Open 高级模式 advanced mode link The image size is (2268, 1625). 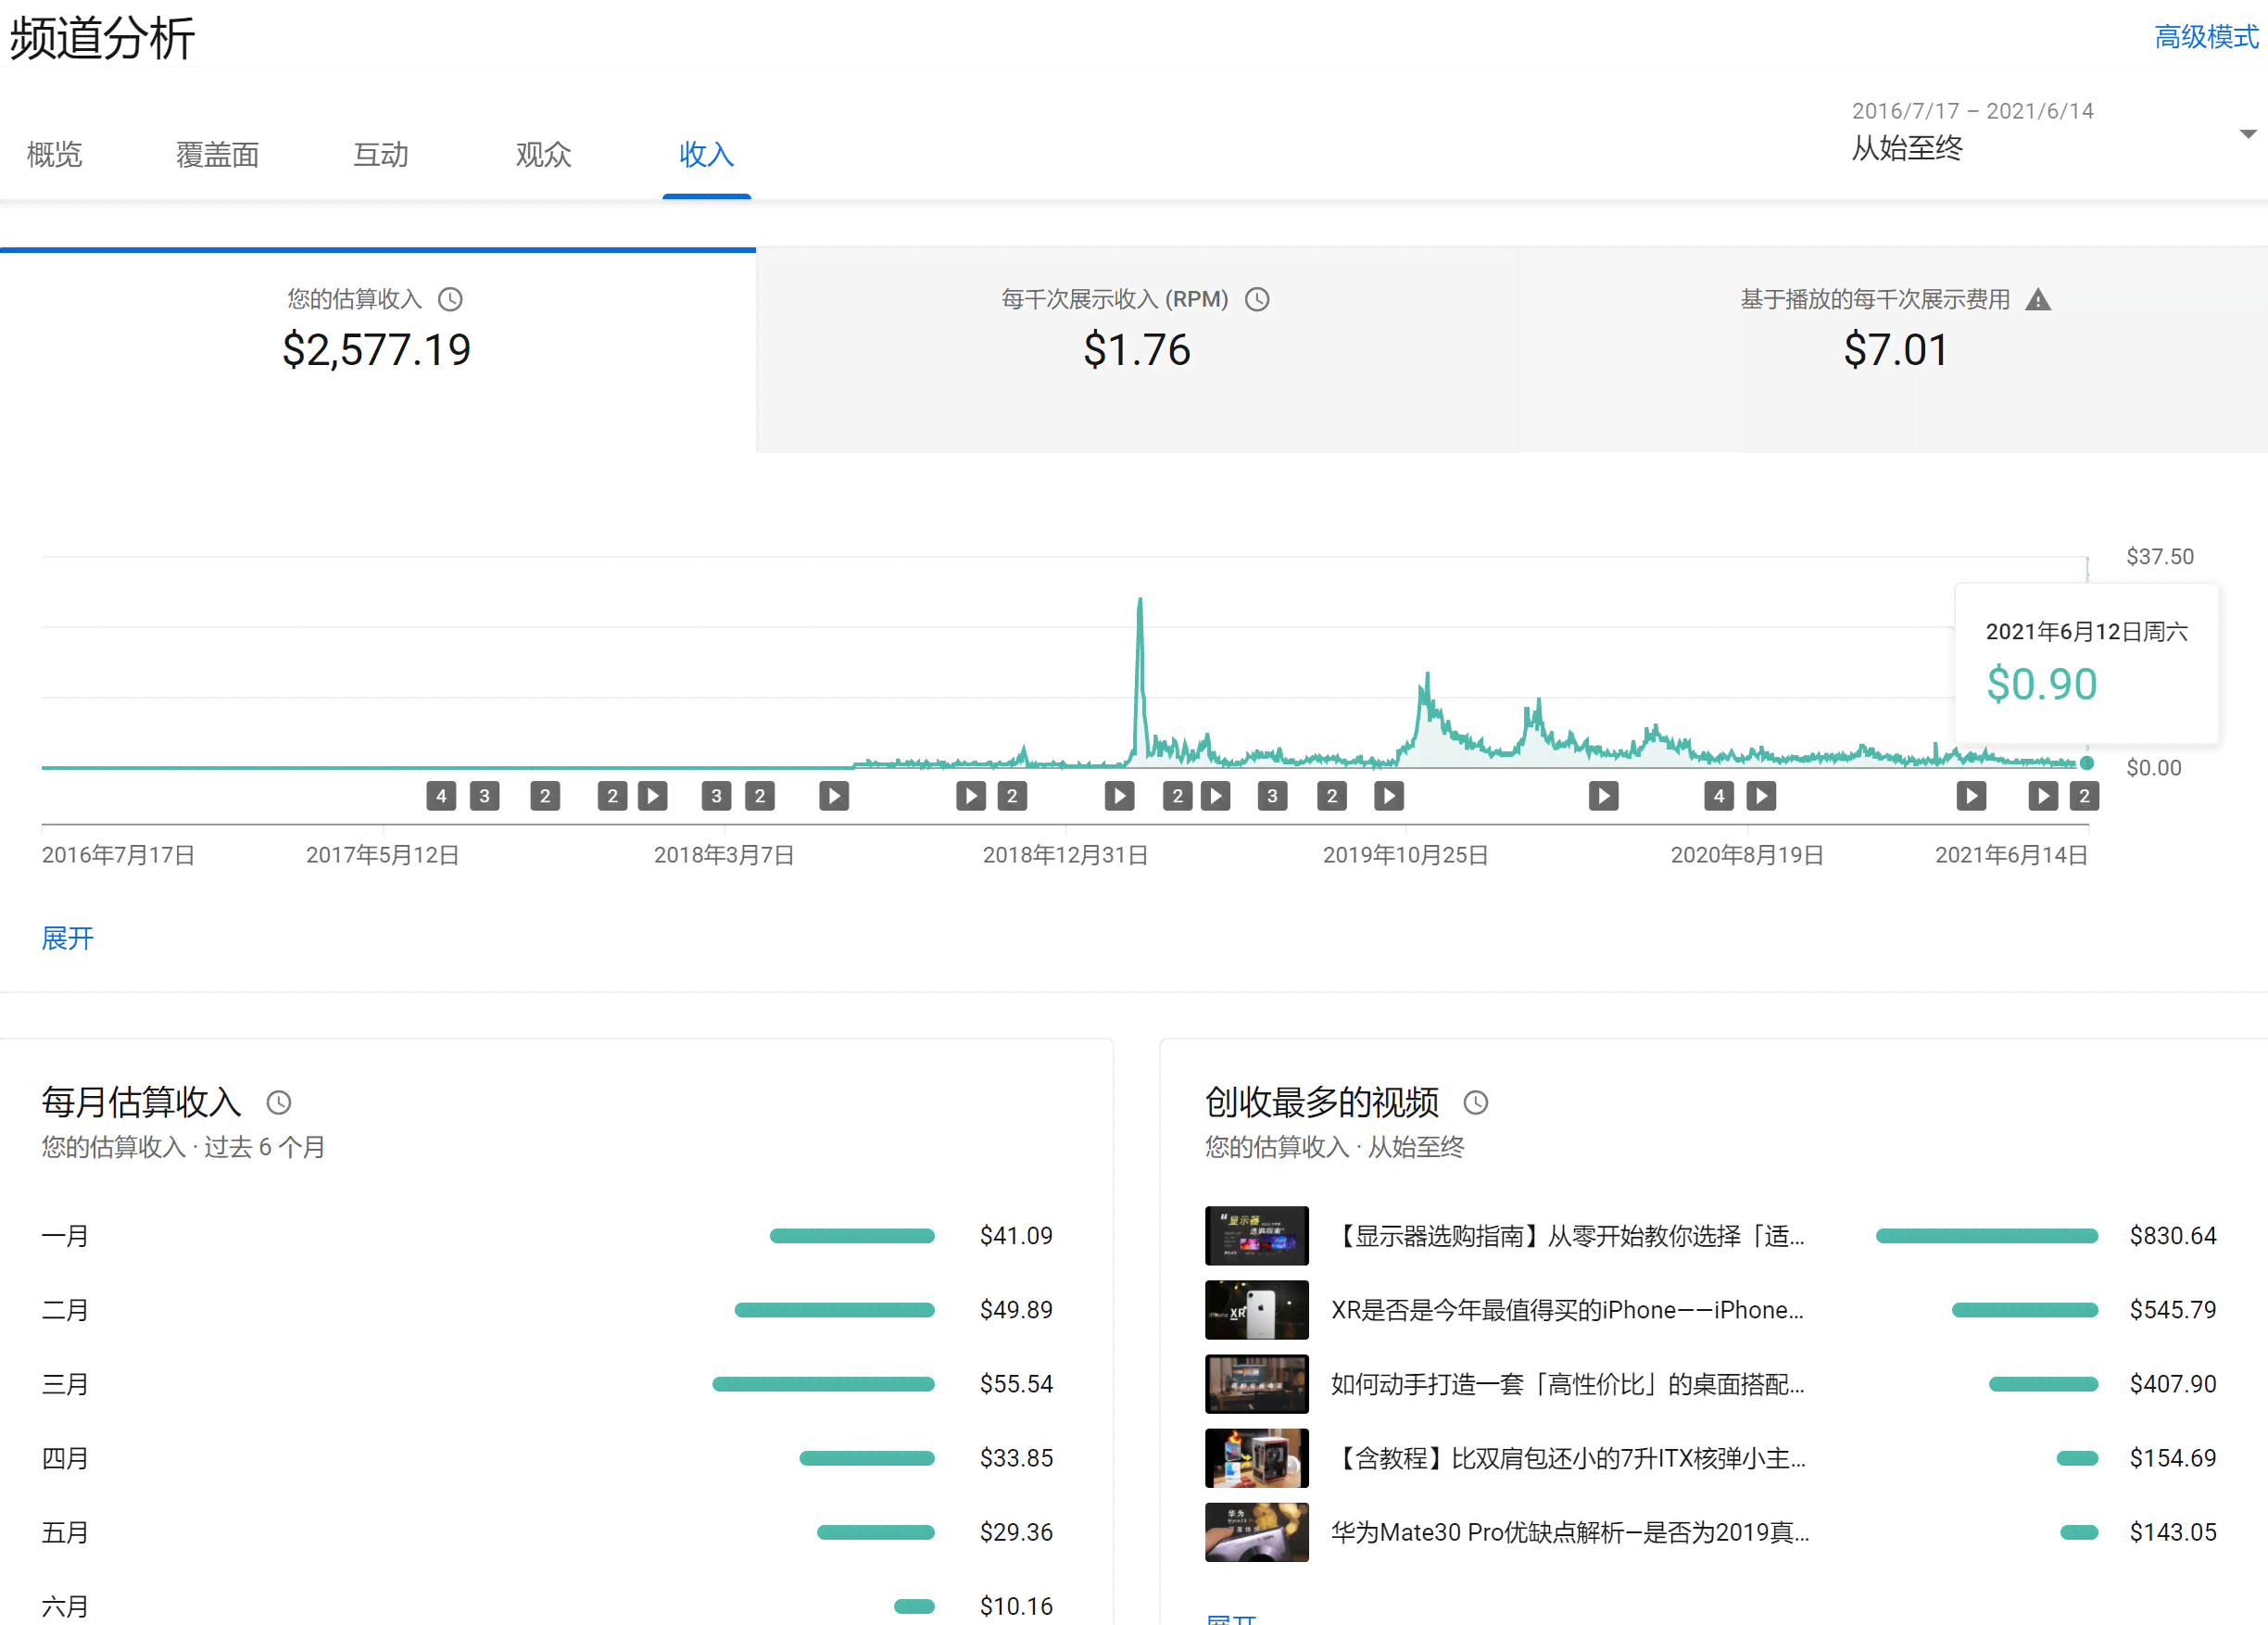click(2206, 37)
